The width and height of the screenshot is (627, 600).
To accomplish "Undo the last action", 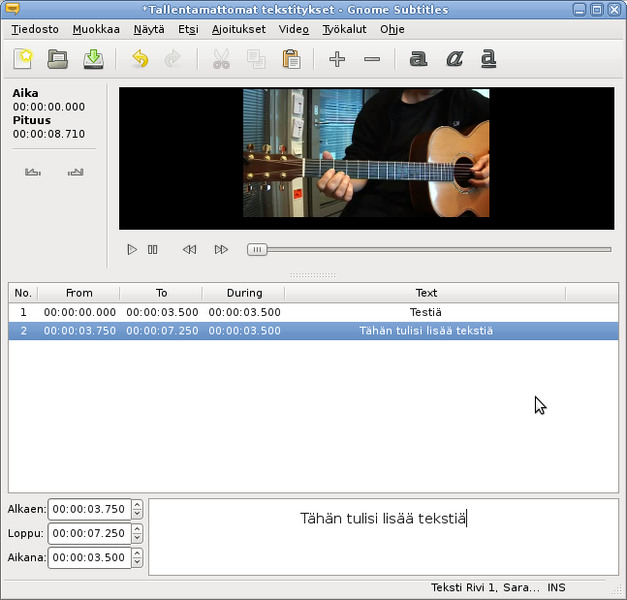I will (x=140, y=59).
